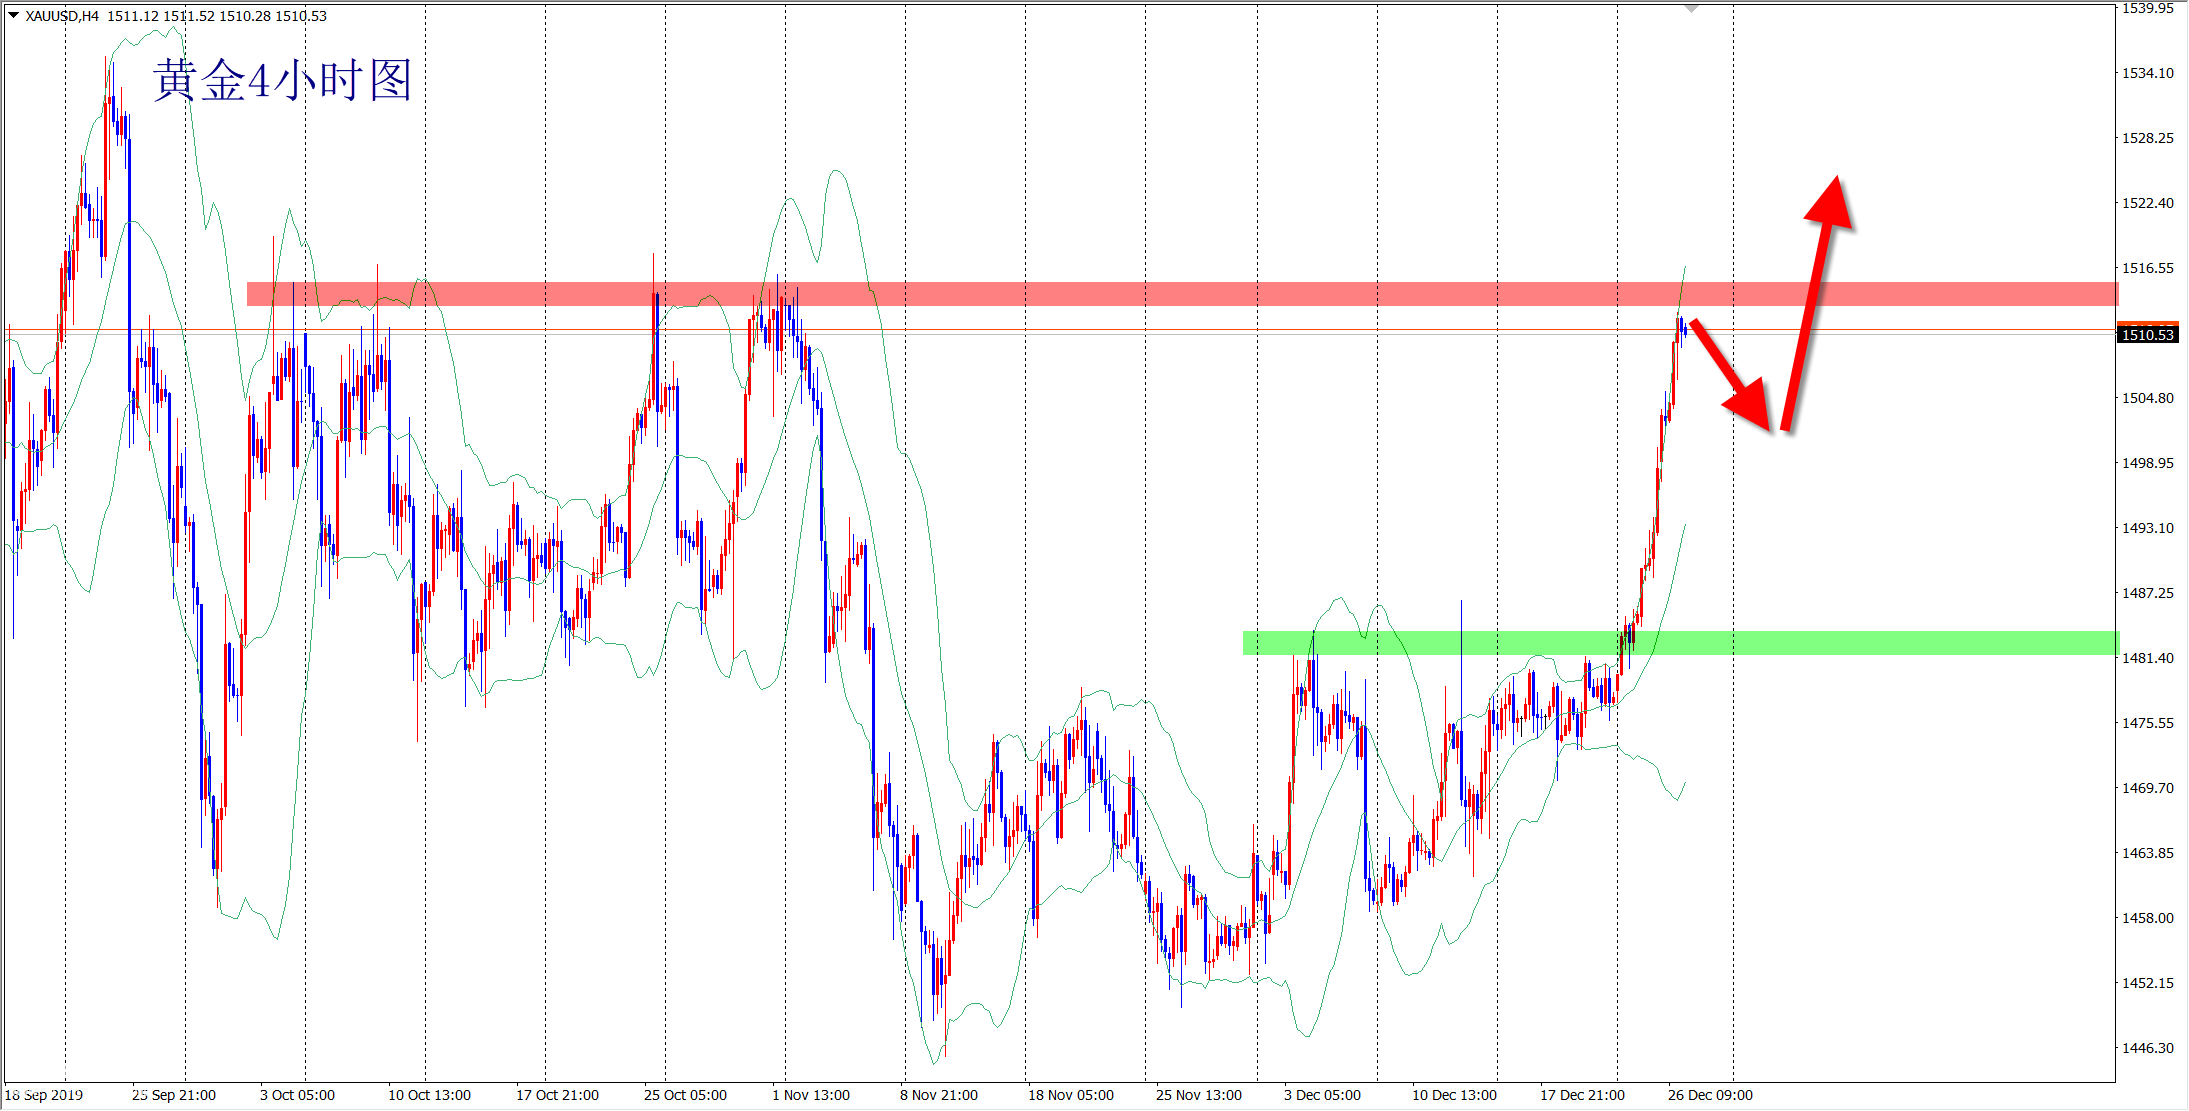
Task: Click the black 1510.53 current price label
Action: (2147, 335)
